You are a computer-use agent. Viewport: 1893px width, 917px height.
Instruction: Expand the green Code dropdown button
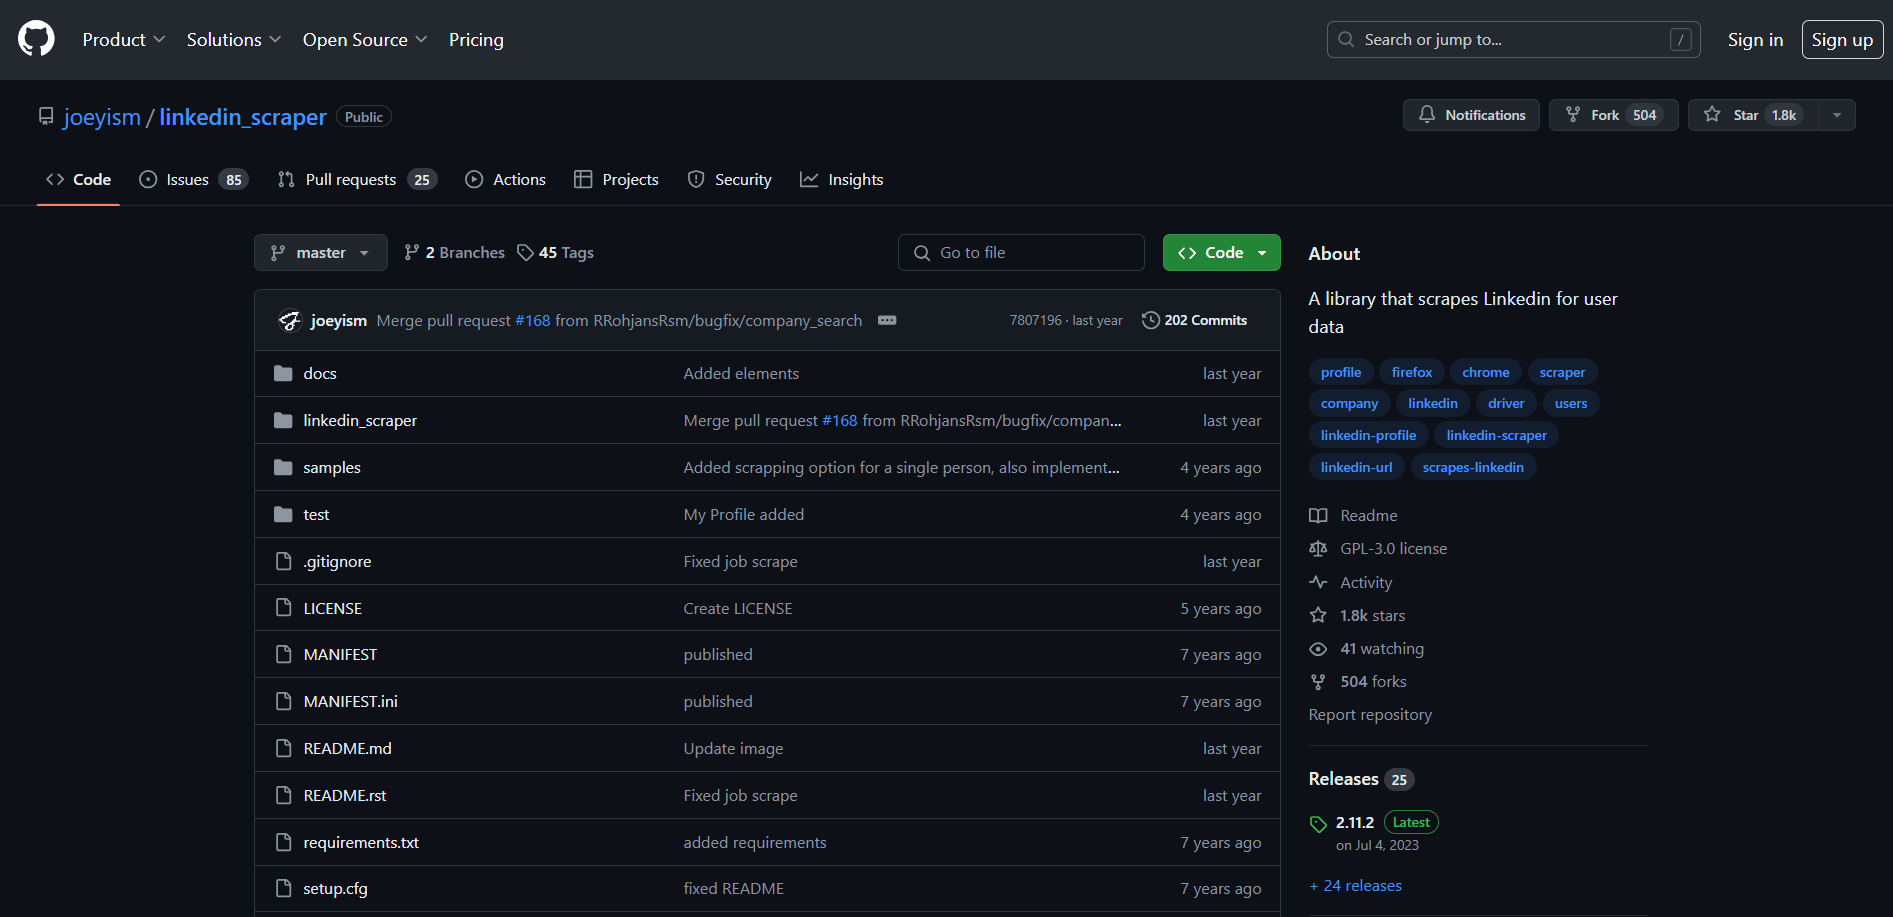click(x=1221, y=253)
